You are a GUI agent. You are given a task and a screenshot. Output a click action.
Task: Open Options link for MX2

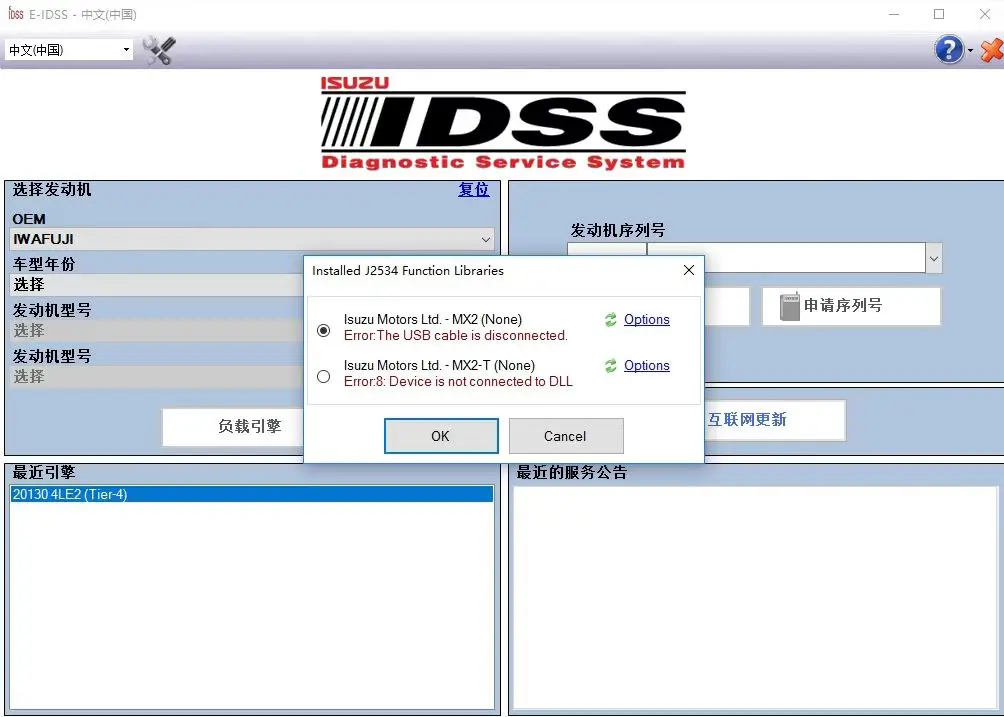[x=647, y=319]
